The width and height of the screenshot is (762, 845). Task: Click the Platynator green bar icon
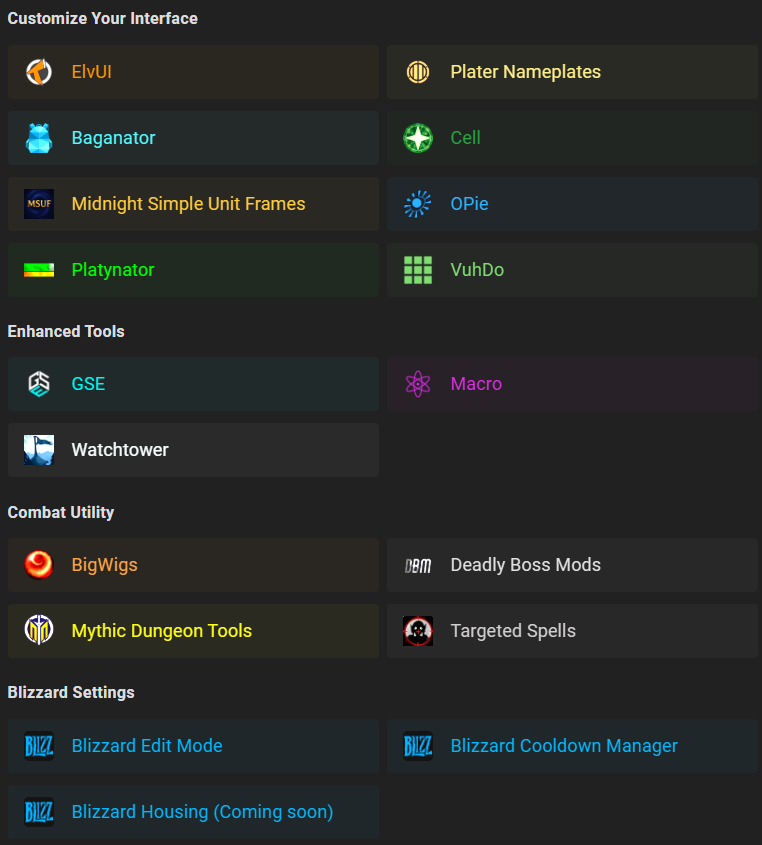(x=39, y=270)
